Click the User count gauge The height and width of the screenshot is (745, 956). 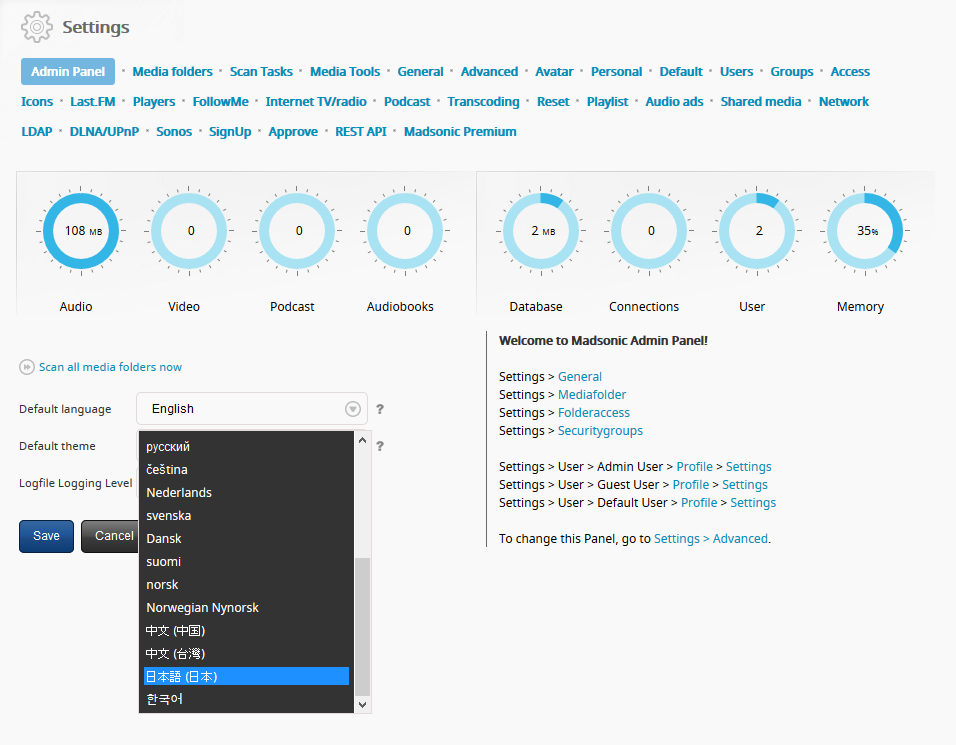pyautogui.click(x=757, y=231)
